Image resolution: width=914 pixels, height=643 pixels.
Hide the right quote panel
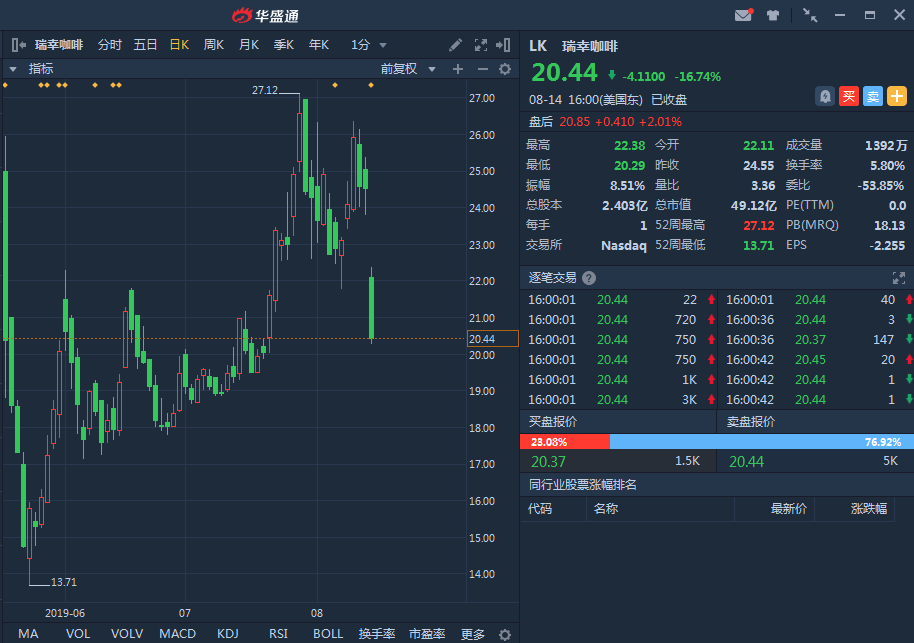(x=506, y=45)
